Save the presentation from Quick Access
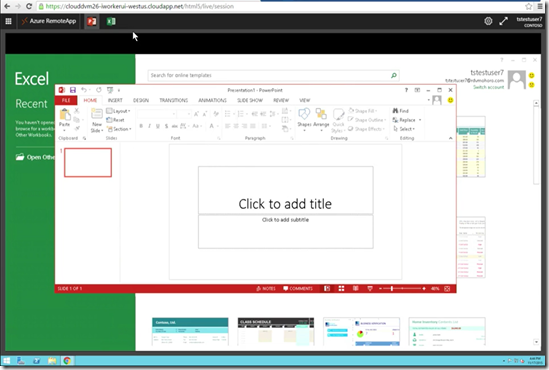Viewport: 549px width, 370px height. tap(73, 90)
